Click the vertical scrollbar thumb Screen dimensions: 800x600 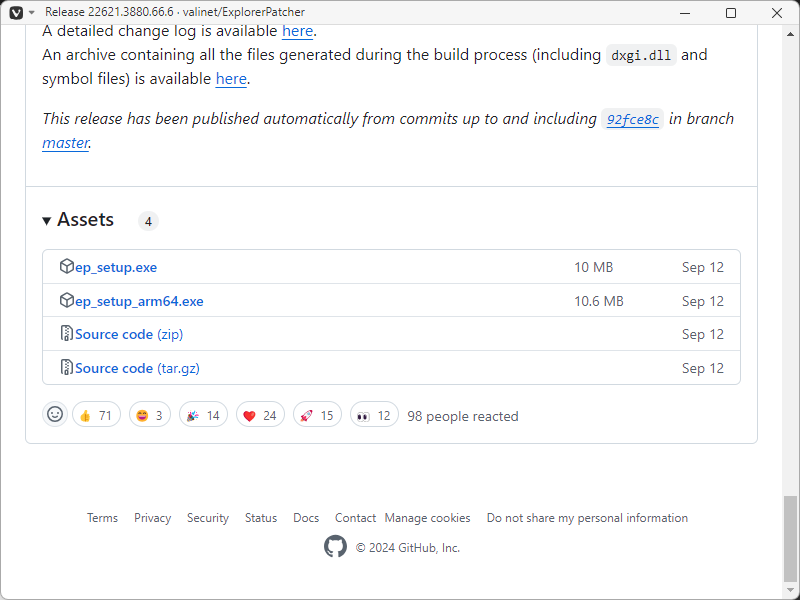tap(790, 538)
